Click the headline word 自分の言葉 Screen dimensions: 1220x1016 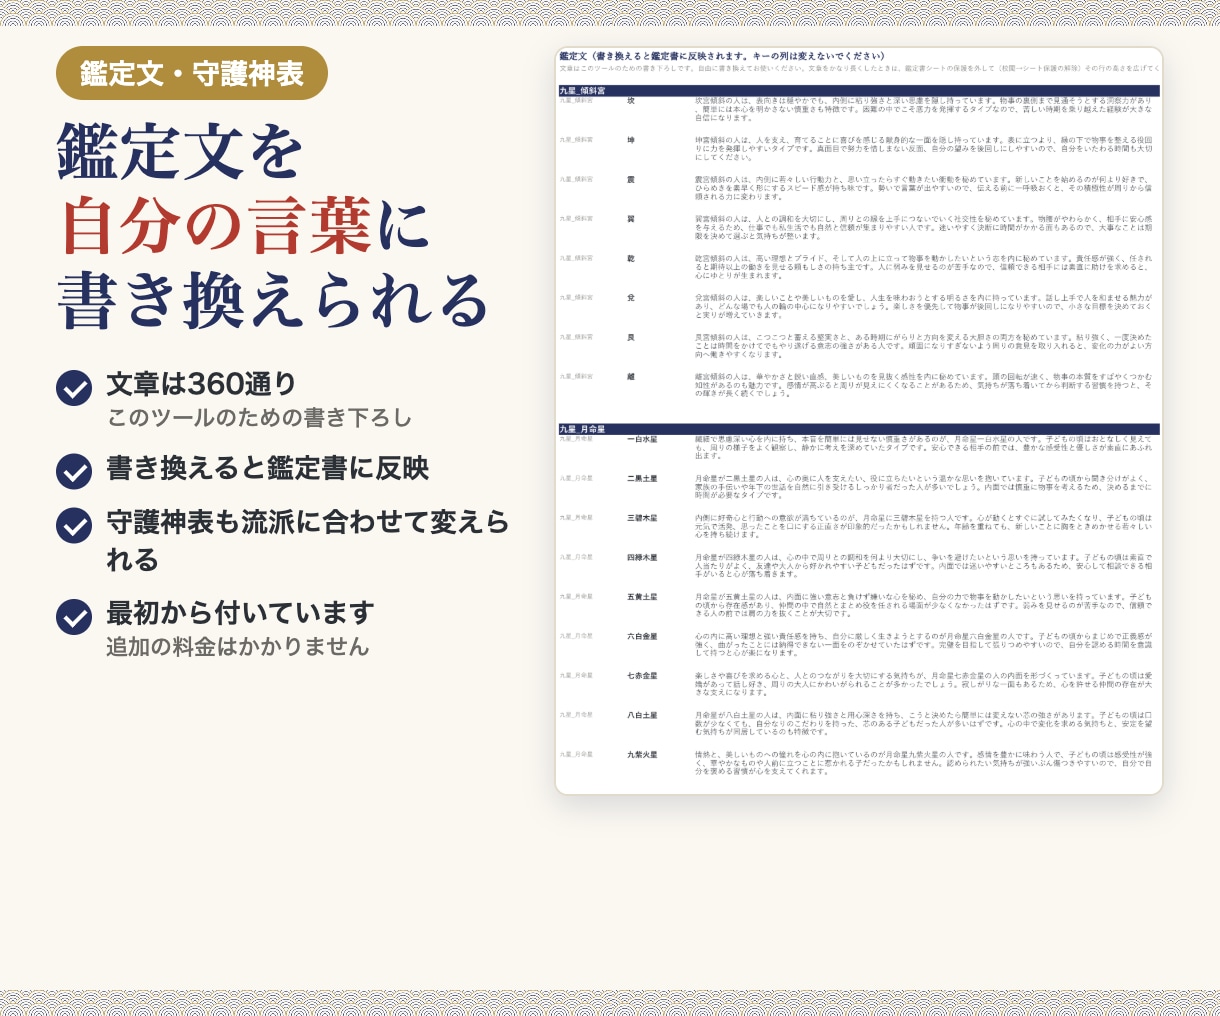(217, 226)
